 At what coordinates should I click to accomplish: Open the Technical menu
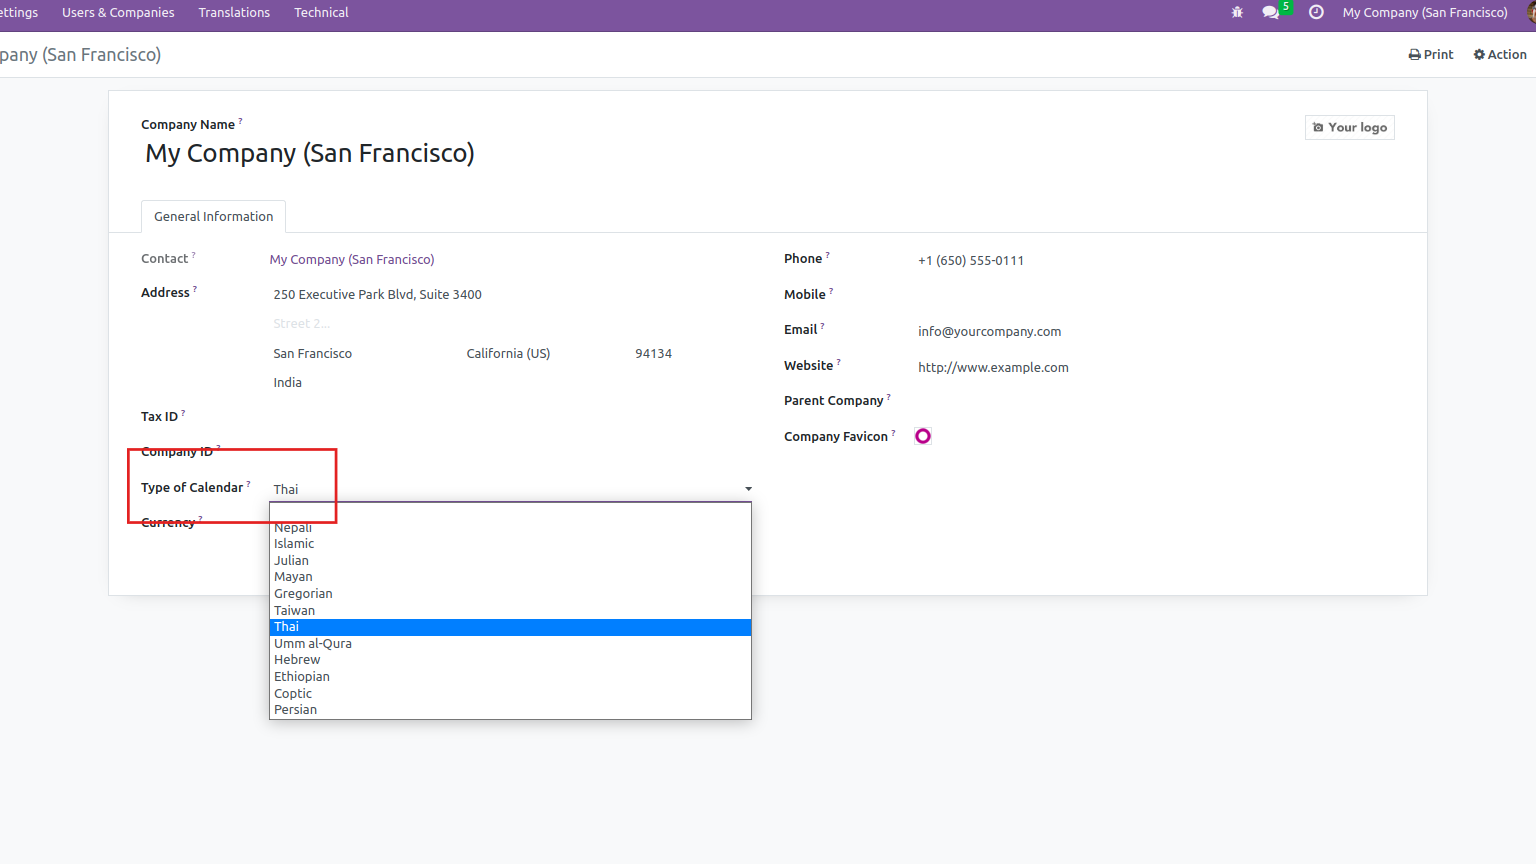tap(321, 12)
